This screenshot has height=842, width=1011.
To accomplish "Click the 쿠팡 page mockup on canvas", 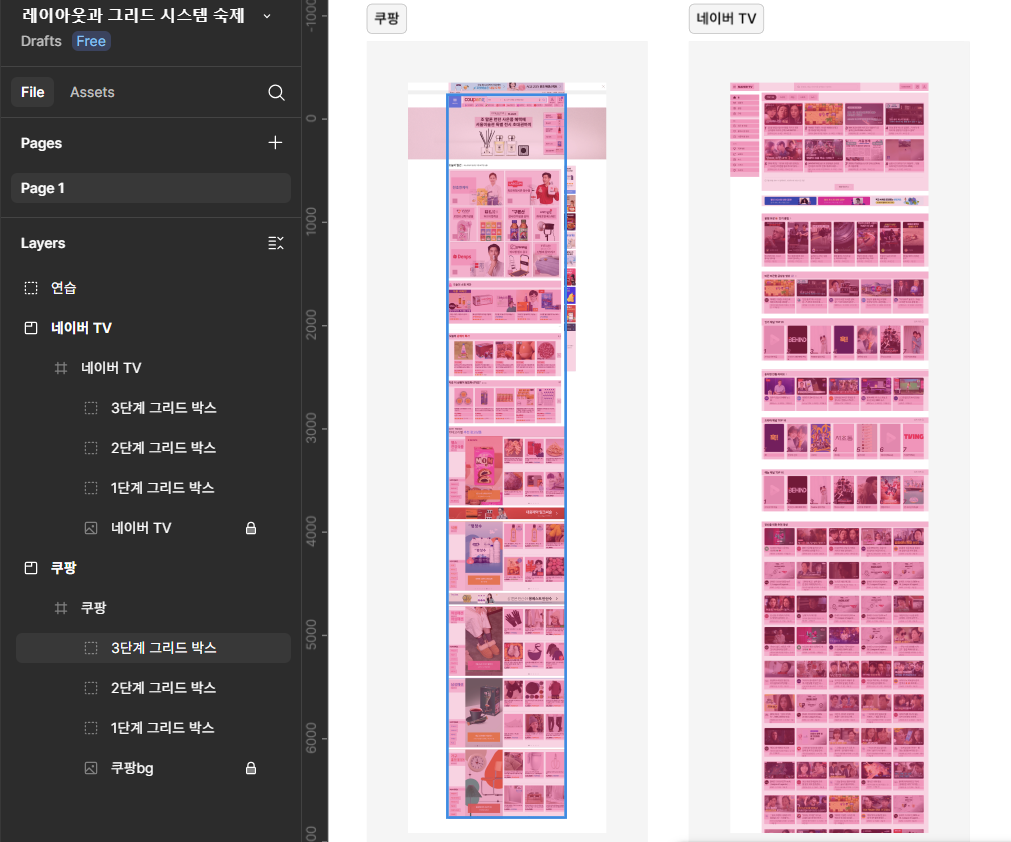I will pos(507,456).
